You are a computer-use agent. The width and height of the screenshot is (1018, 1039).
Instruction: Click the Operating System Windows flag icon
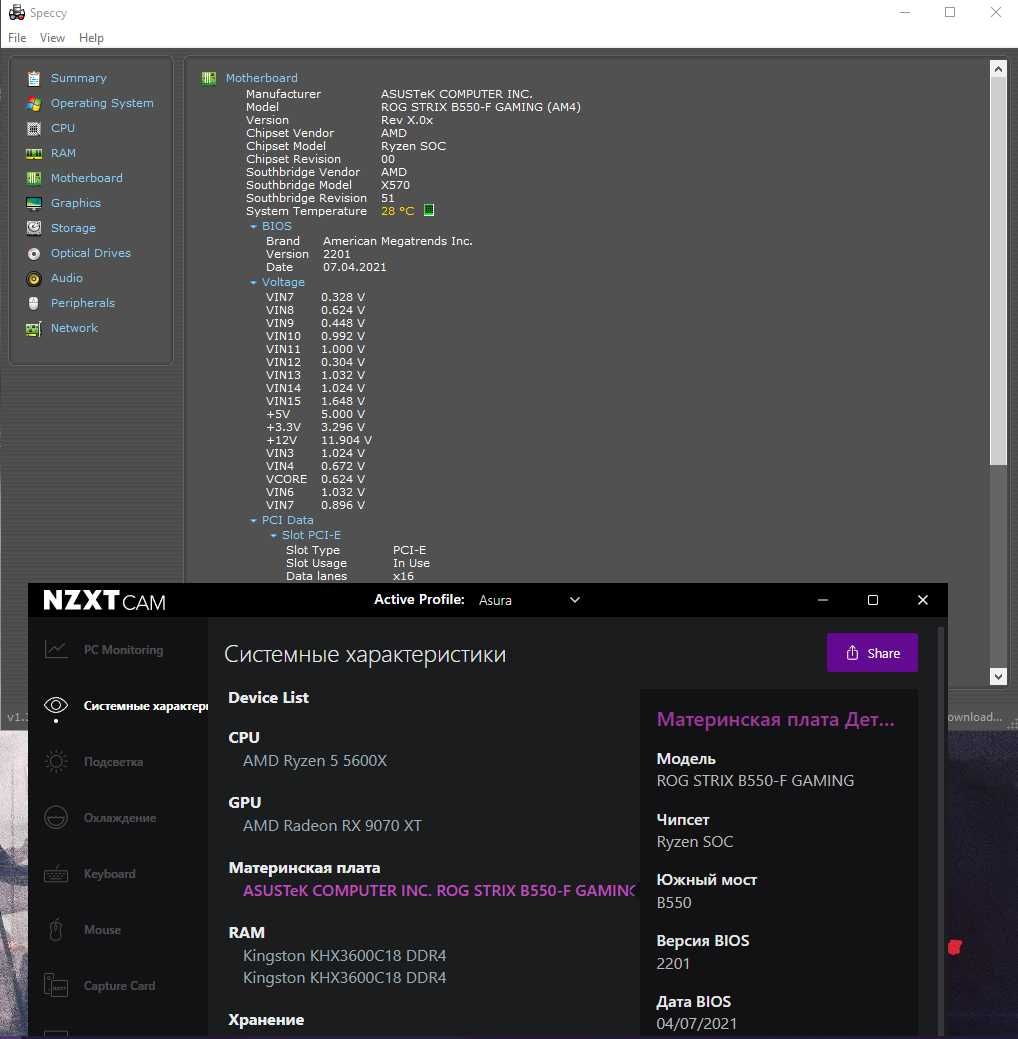pos(34,103)
